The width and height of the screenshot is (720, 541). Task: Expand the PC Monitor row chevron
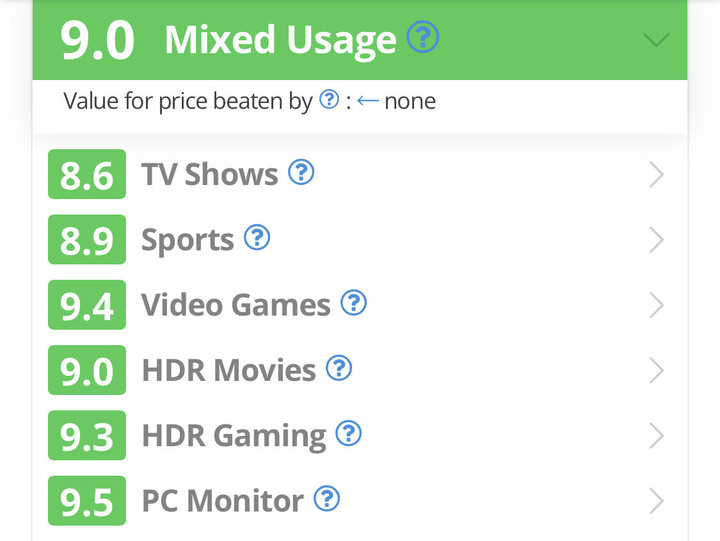coord(657,501)
